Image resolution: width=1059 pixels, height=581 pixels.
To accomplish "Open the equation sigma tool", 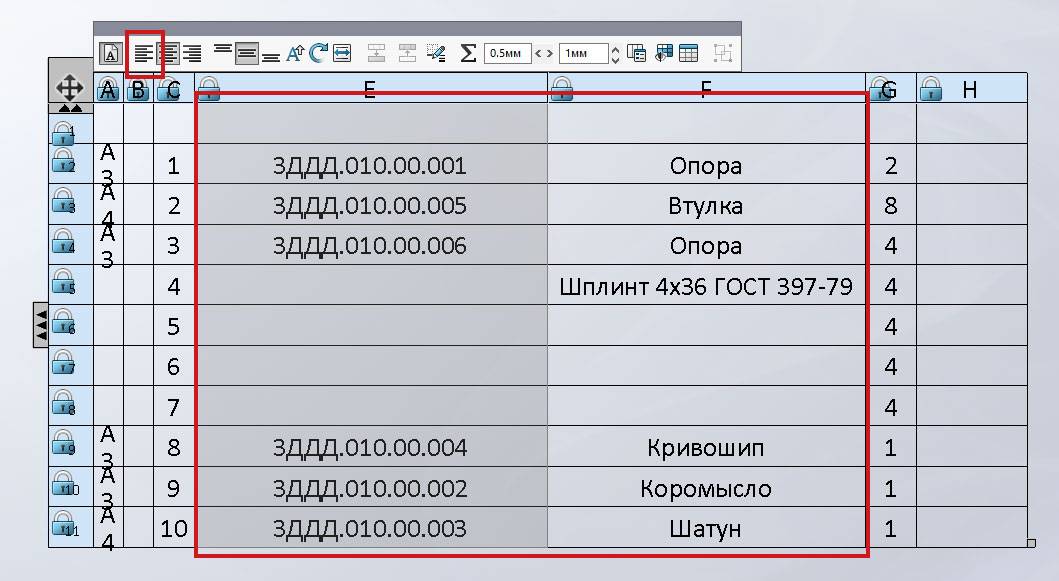I will [x=467, y=53].
